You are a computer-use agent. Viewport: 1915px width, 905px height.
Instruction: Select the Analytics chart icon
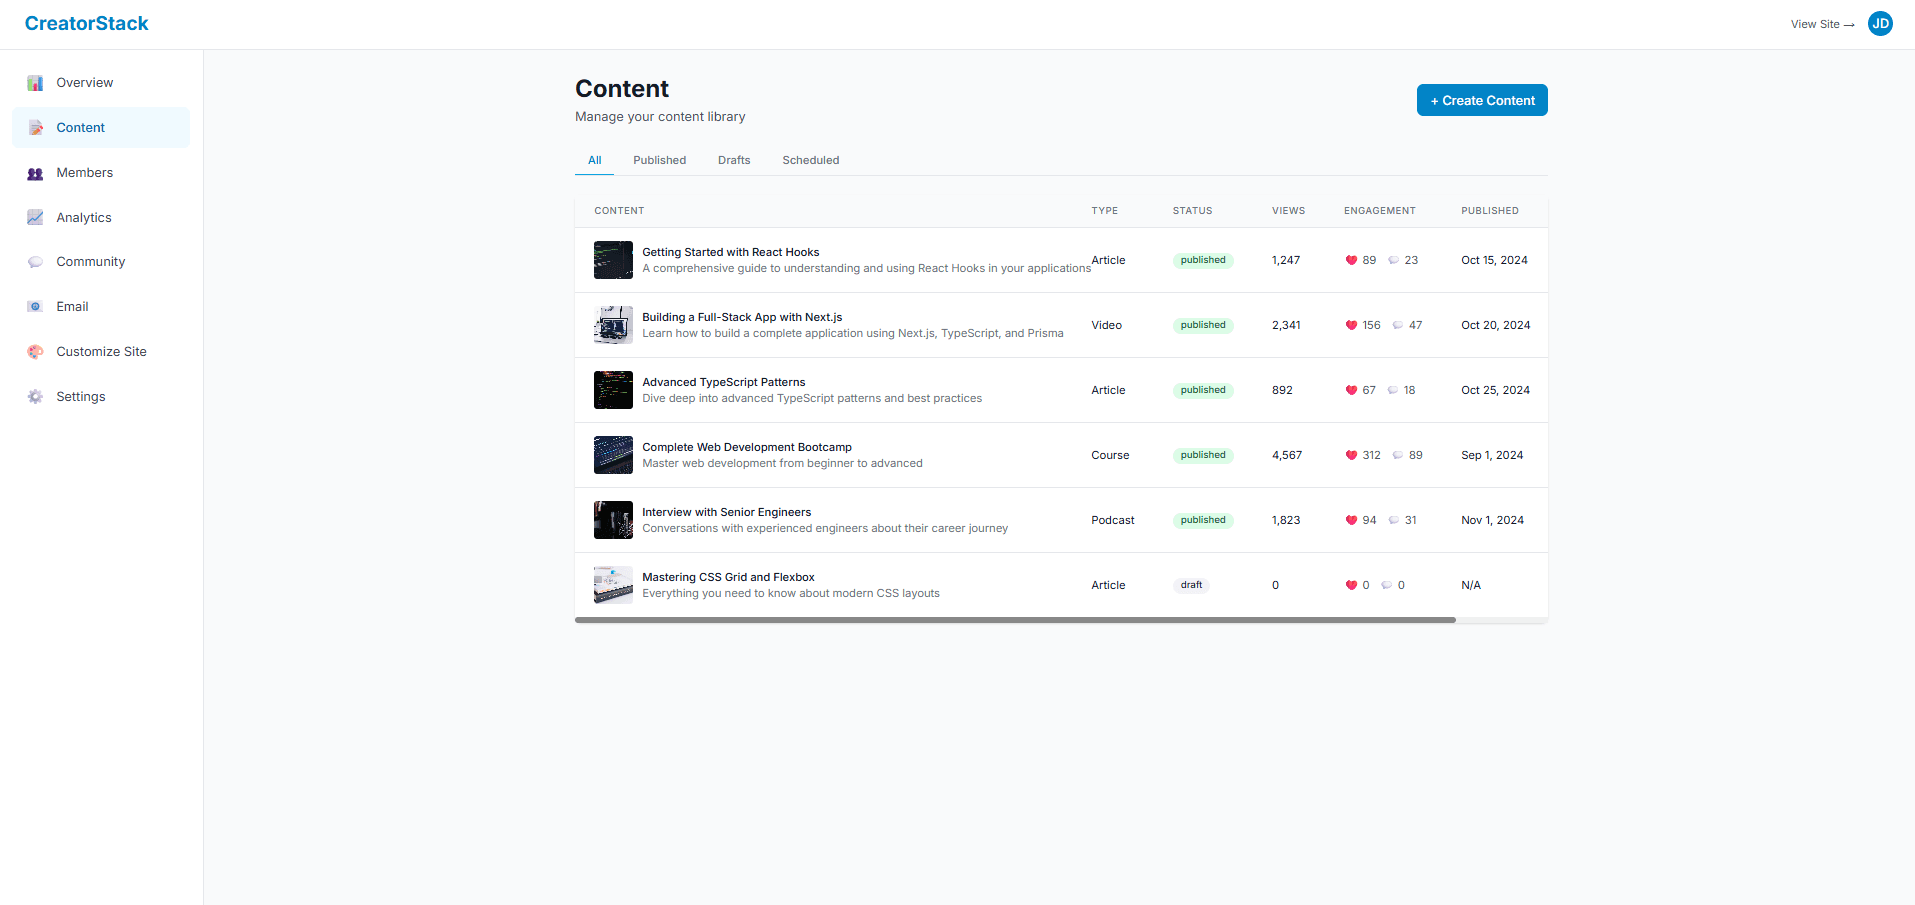pos(35,217)
